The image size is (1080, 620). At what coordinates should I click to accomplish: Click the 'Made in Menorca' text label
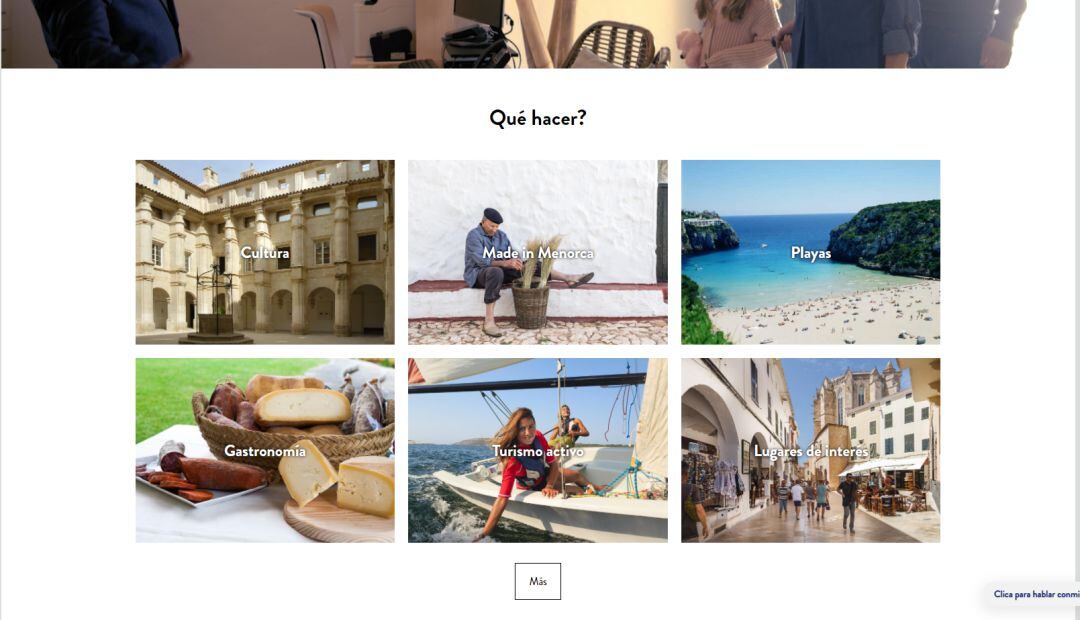(538, 253)
